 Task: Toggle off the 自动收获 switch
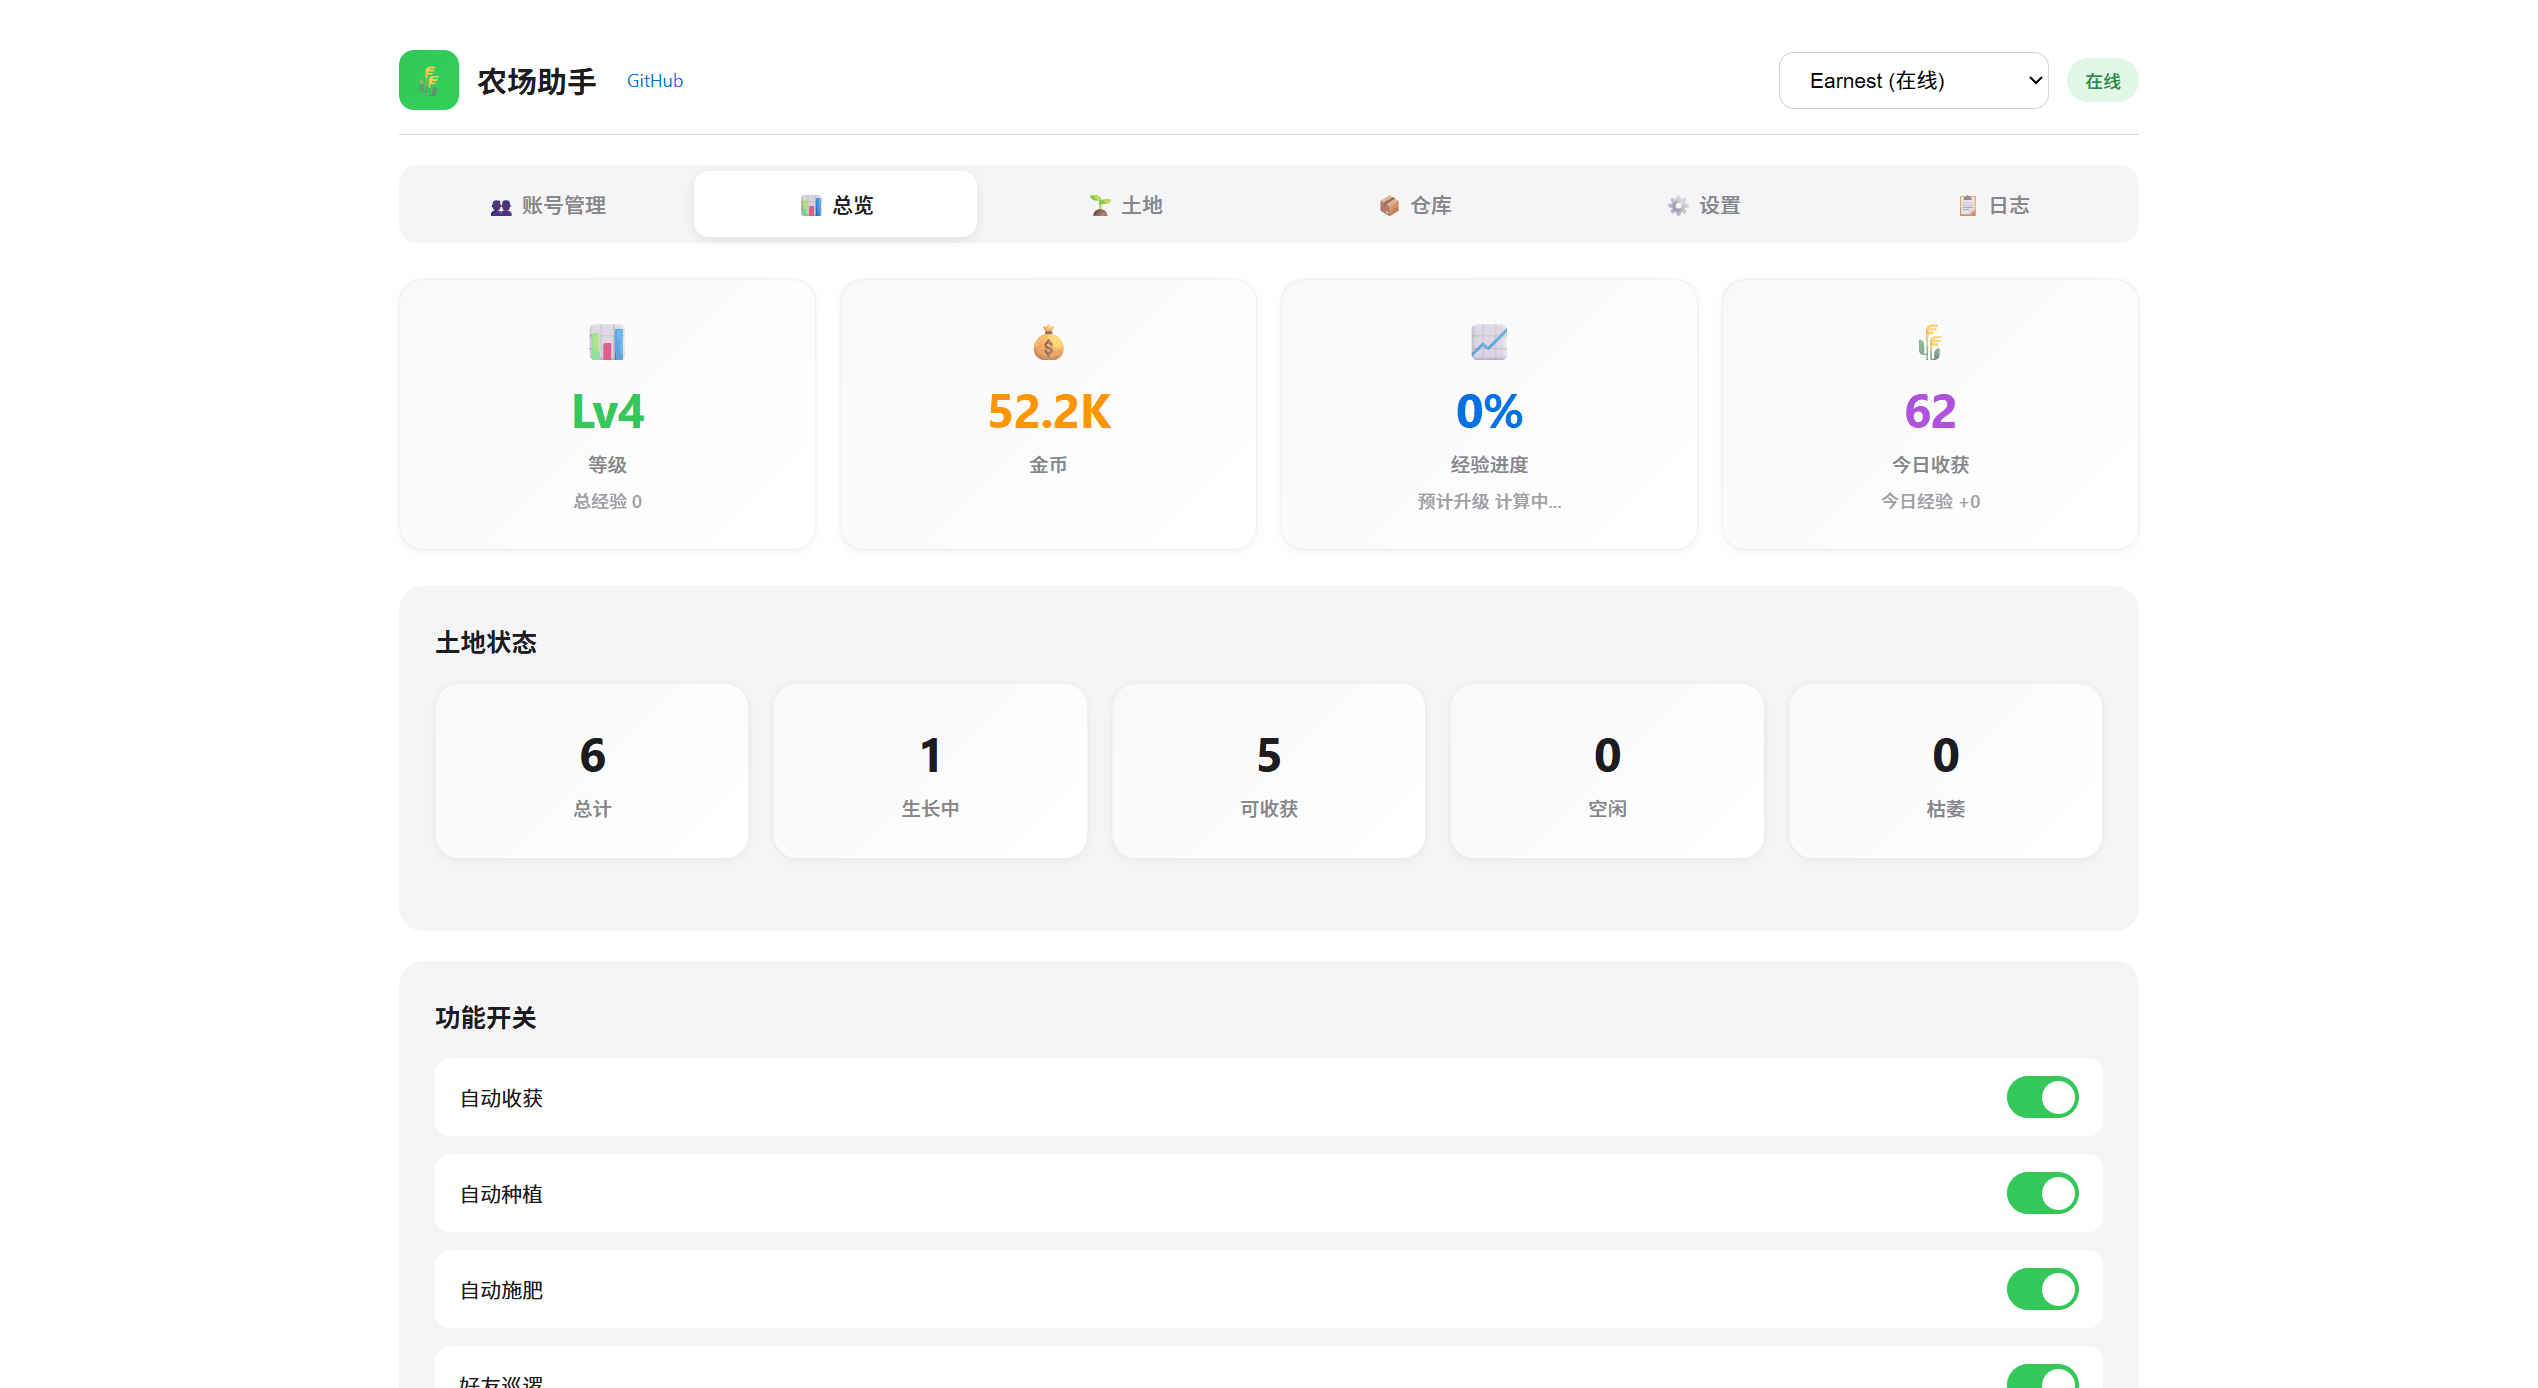point(2042,1097)
